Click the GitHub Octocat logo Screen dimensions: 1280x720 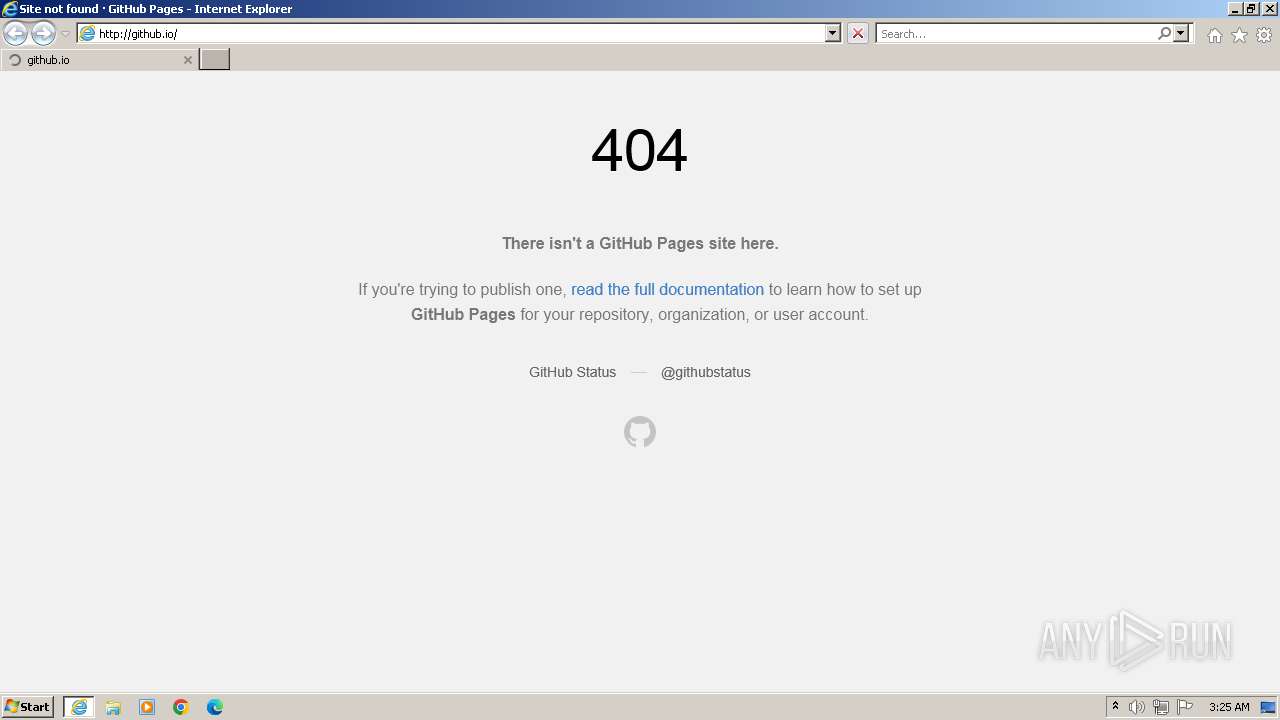pyautogui.click(x=640, y=432)
